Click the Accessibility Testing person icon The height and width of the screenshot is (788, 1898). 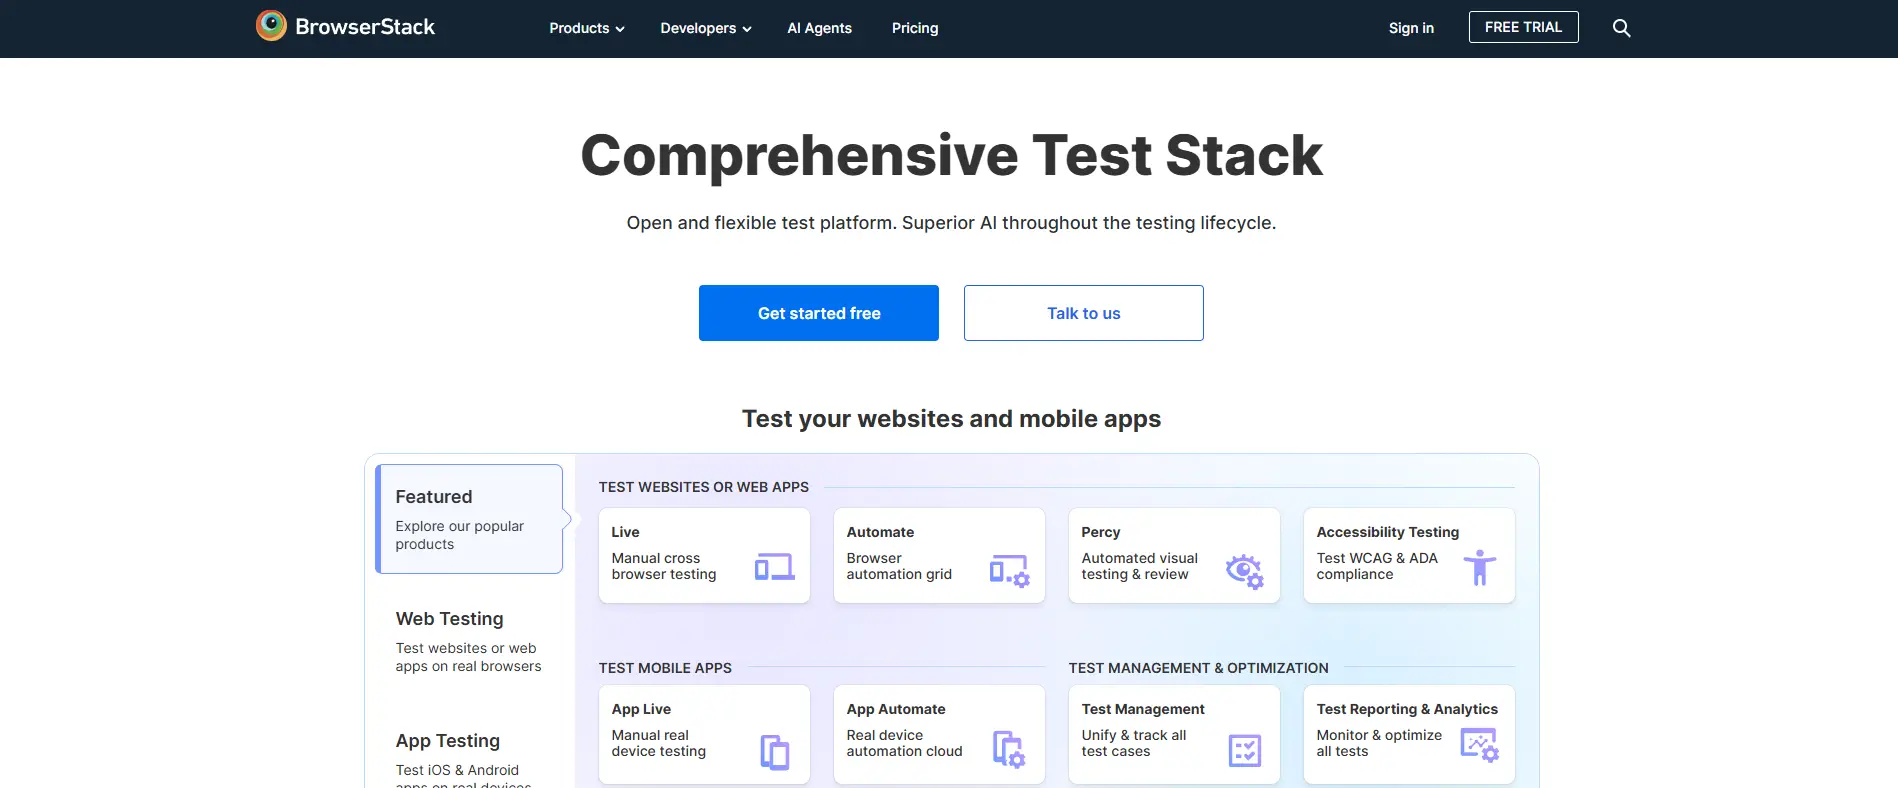point(1479,568)
